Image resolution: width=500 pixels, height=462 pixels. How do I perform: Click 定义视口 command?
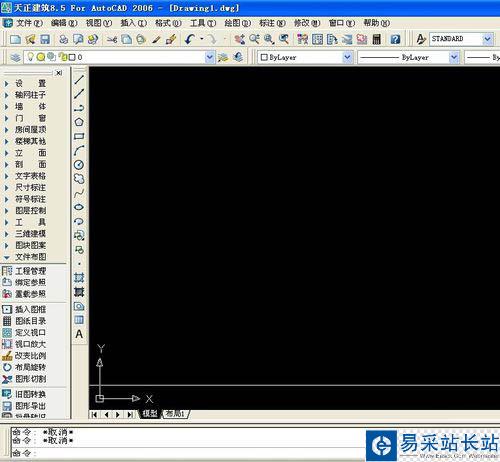[24, 332]
